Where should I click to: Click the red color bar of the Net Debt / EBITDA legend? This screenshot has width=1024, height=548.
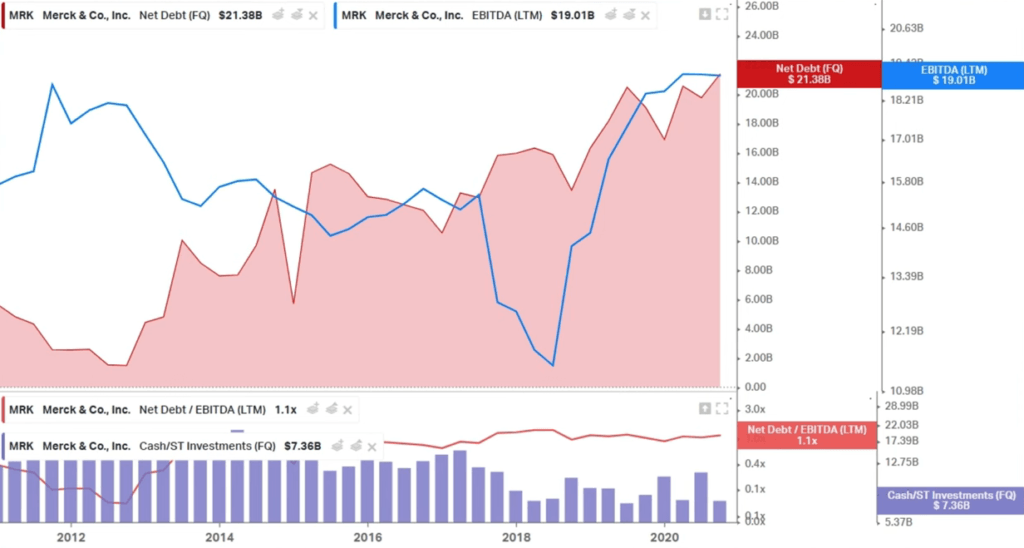click(x=3, y=410)
